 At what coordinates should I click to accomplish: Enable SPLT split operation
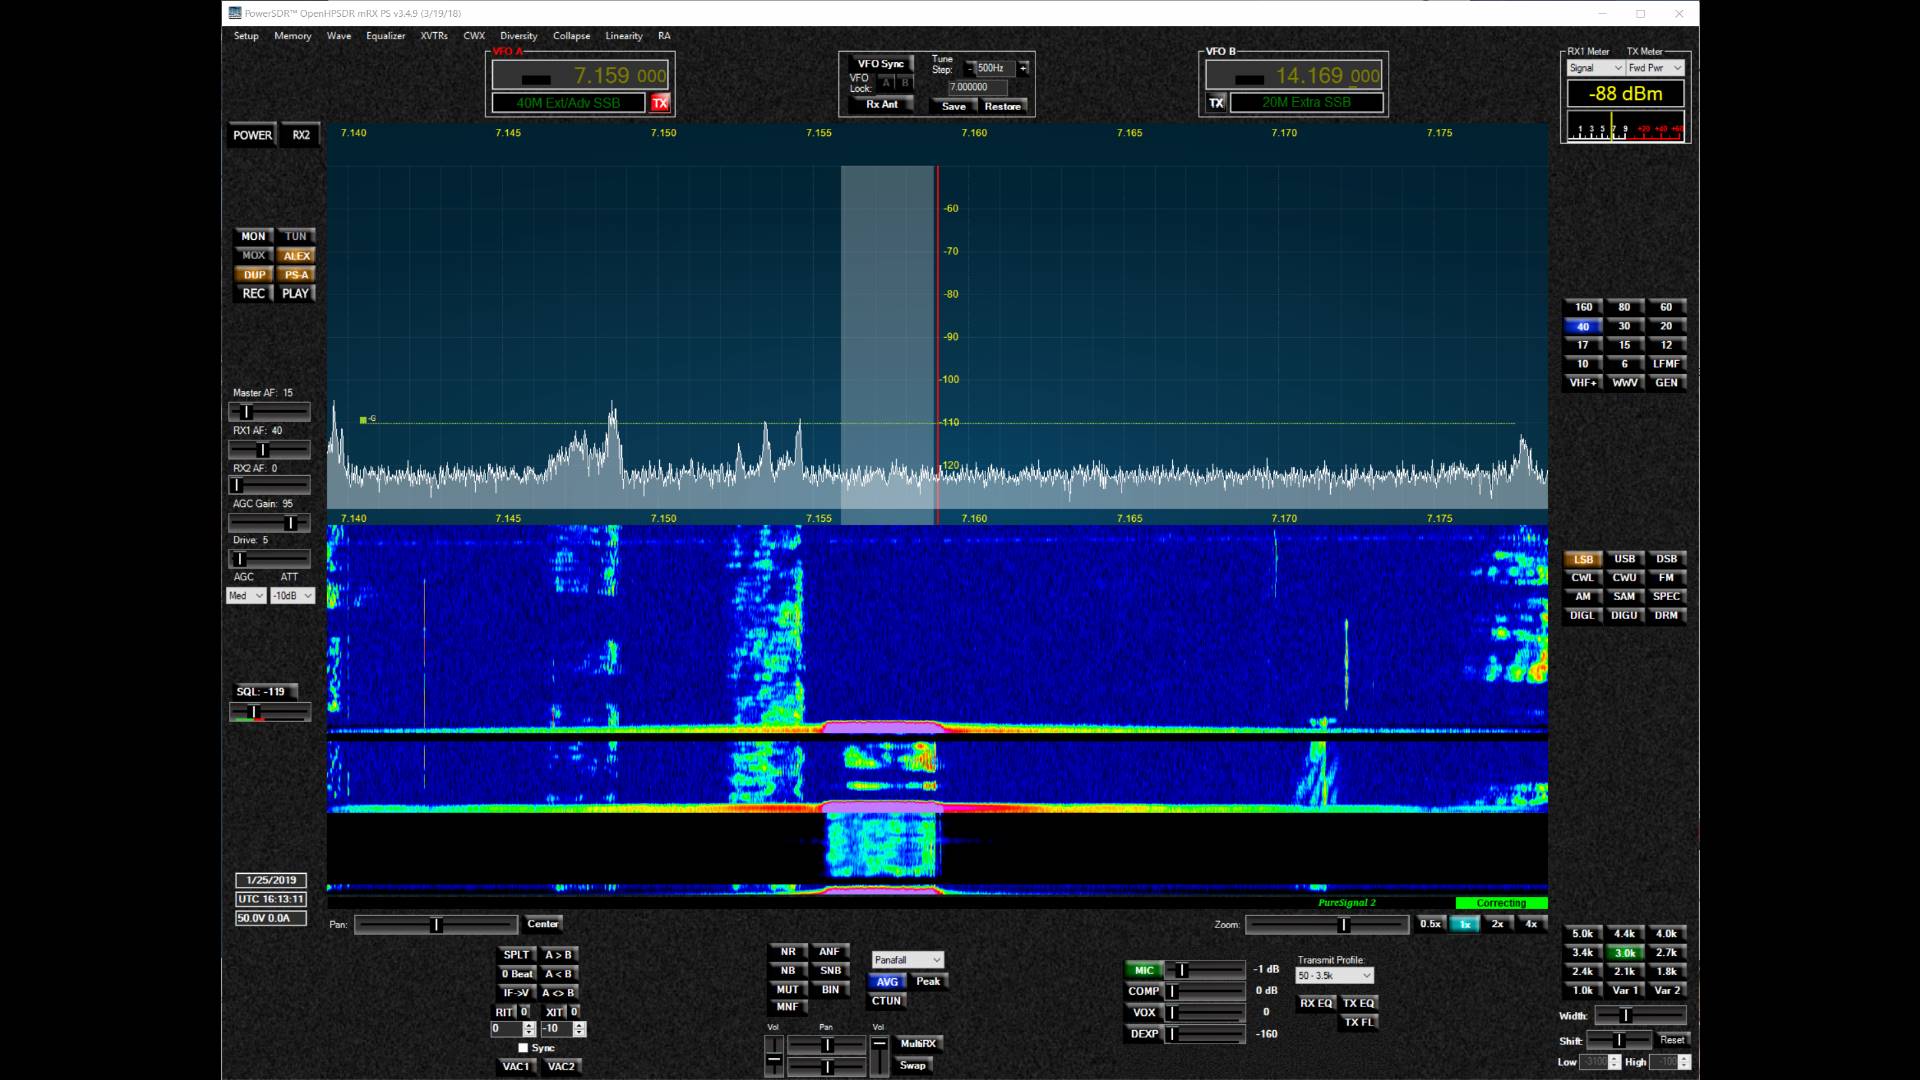coord(517,955)
